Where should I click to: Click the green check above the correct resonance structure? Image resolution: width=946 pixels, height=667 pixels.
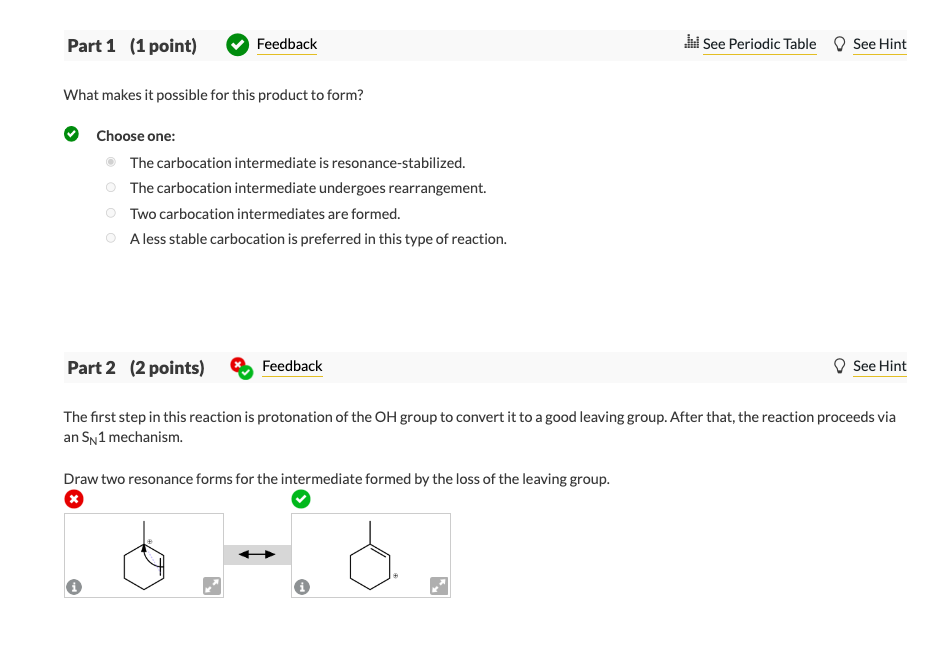[301, 498]
